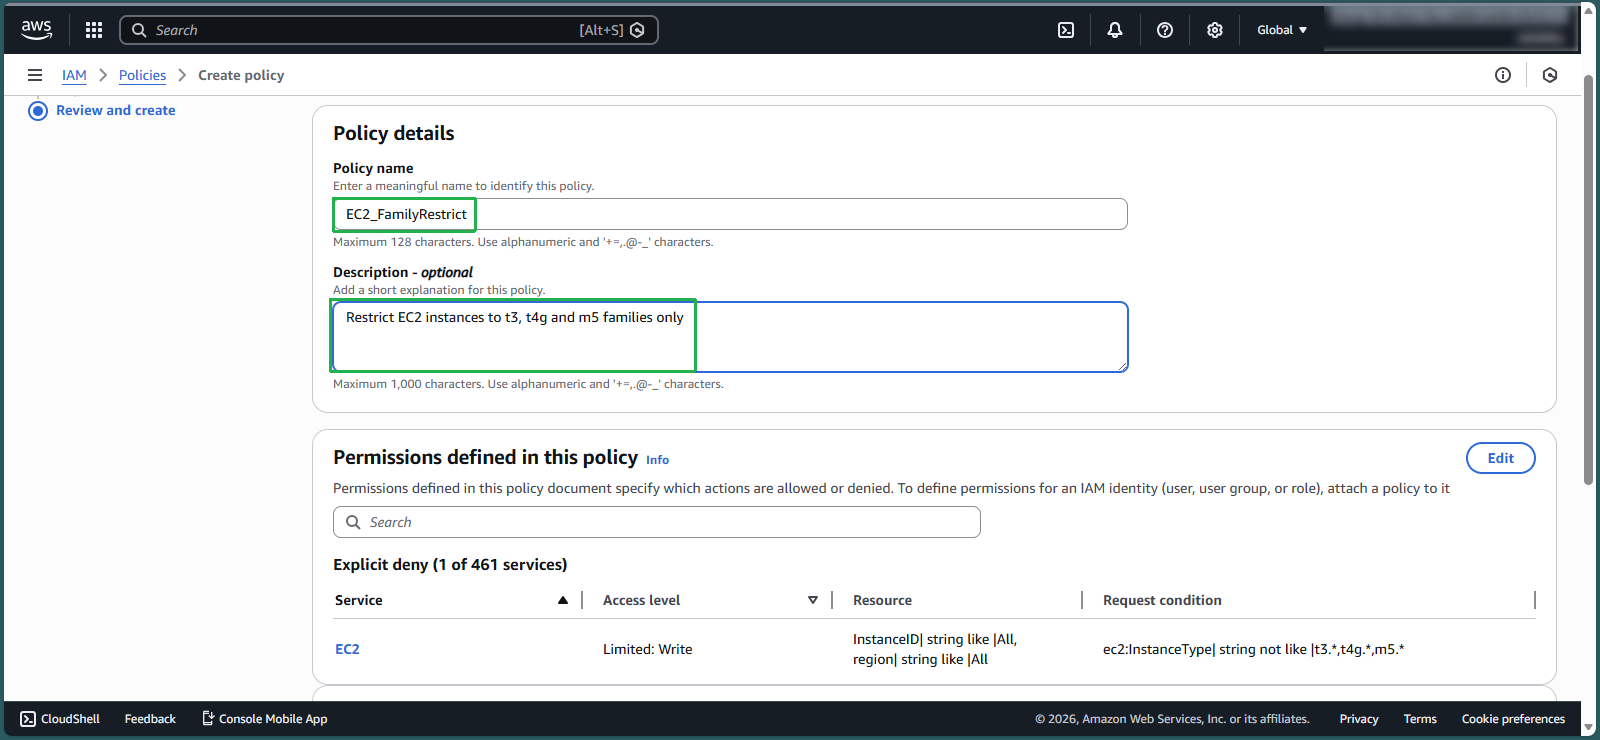Click the 'Create policy' breadcrumb text
The width and height of the screenshot is (1600, 740).
click(x=241, y=75)
